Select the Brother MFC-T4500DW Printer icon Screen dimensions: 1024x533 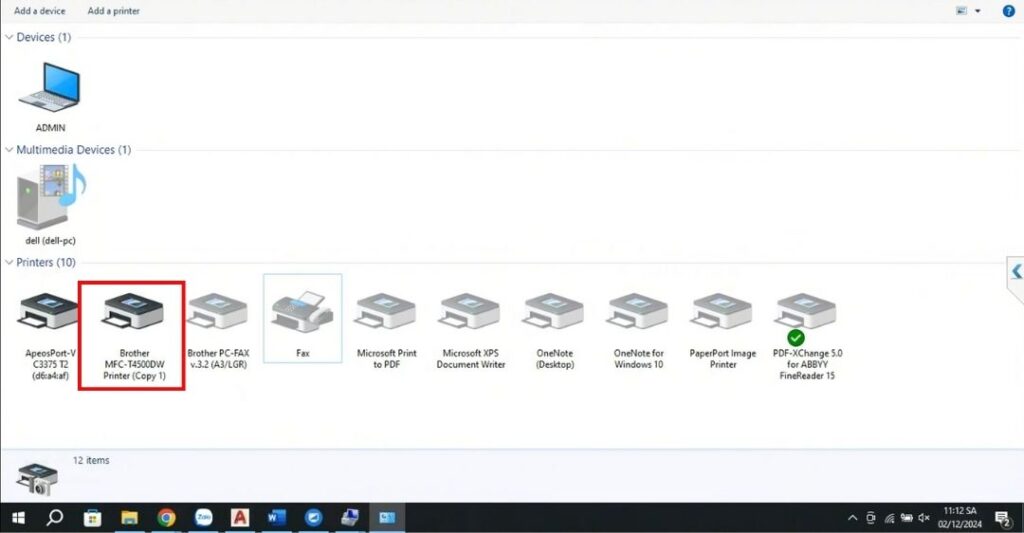tap(134, 316)
